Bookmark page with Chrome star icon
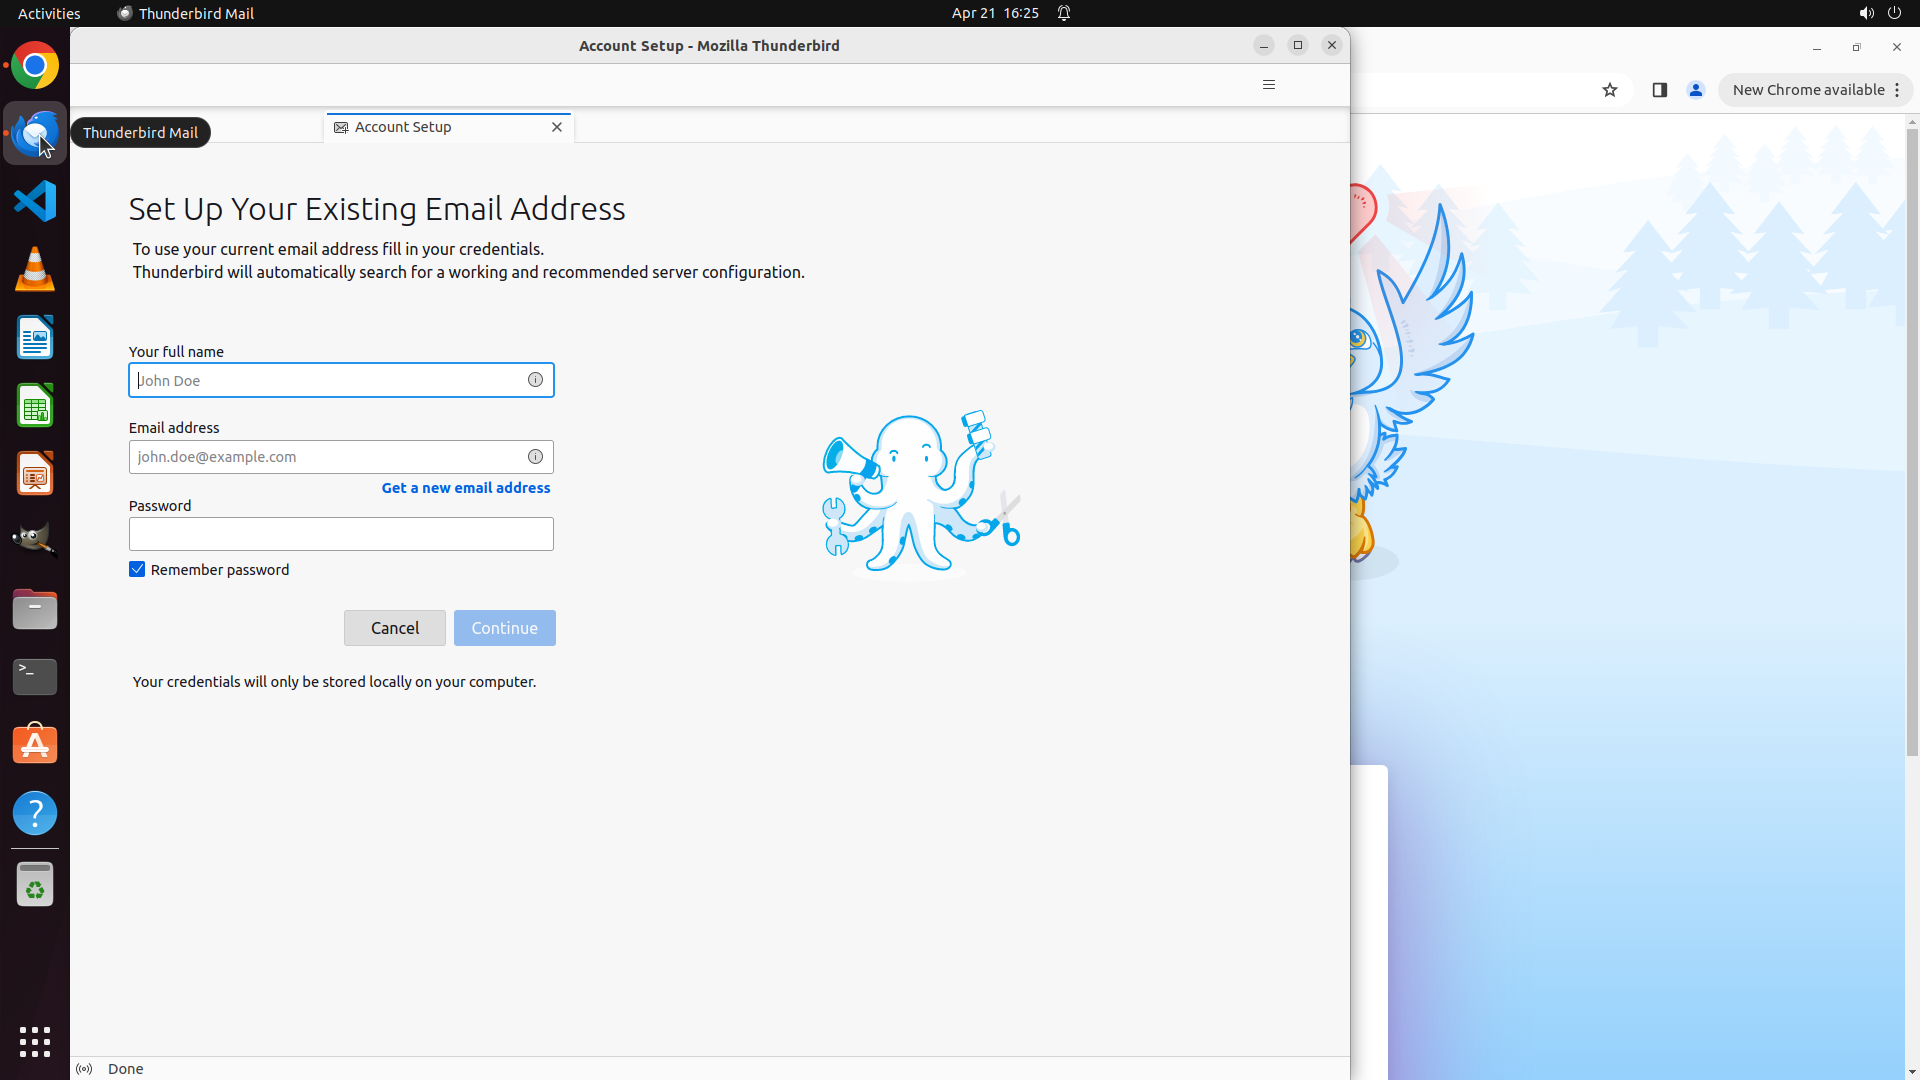The image size is (1920, 1080). [1610, 90]
